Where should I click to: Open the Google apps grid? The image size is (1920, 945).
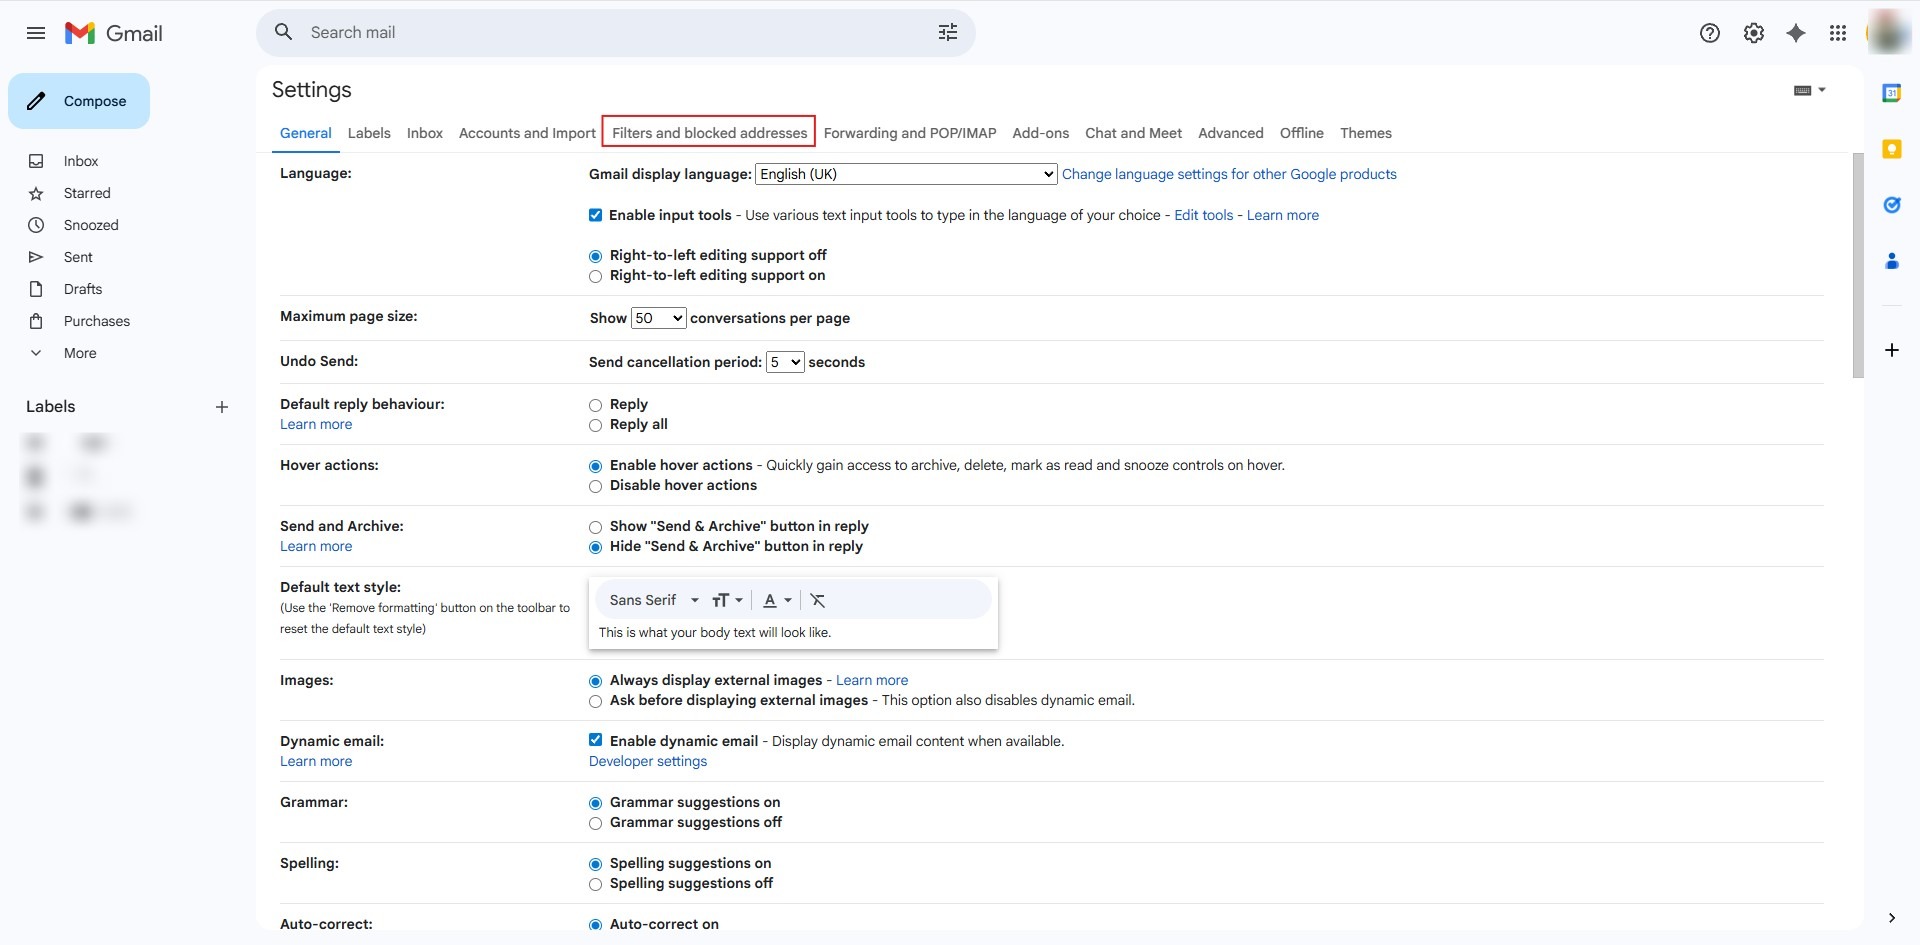1837,33
